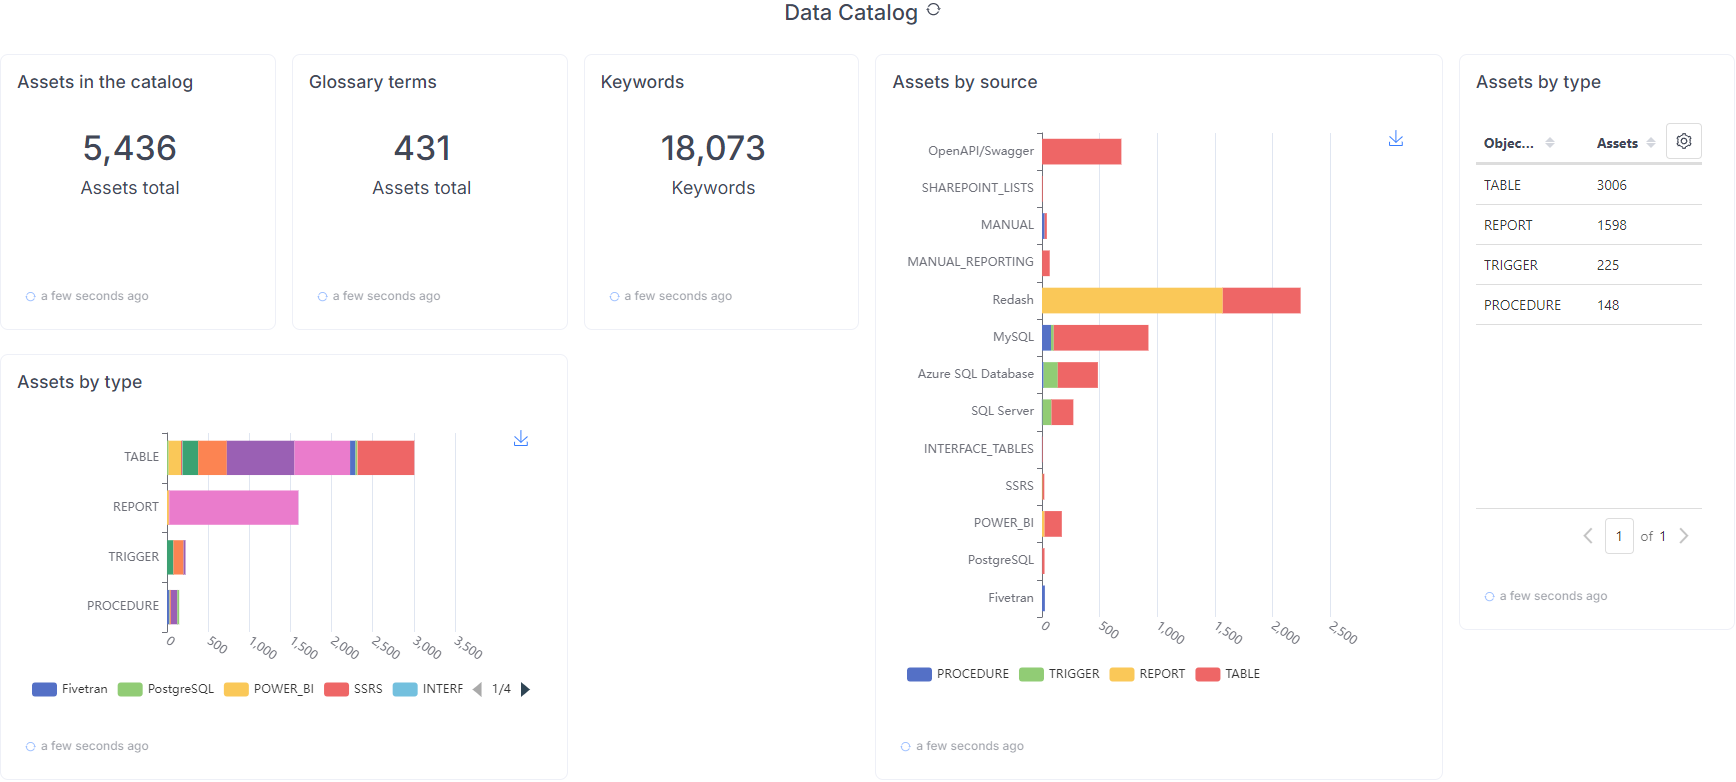Toggle INTERF series in legend
Screen dimensions: 1736x782
coord(428,689)
